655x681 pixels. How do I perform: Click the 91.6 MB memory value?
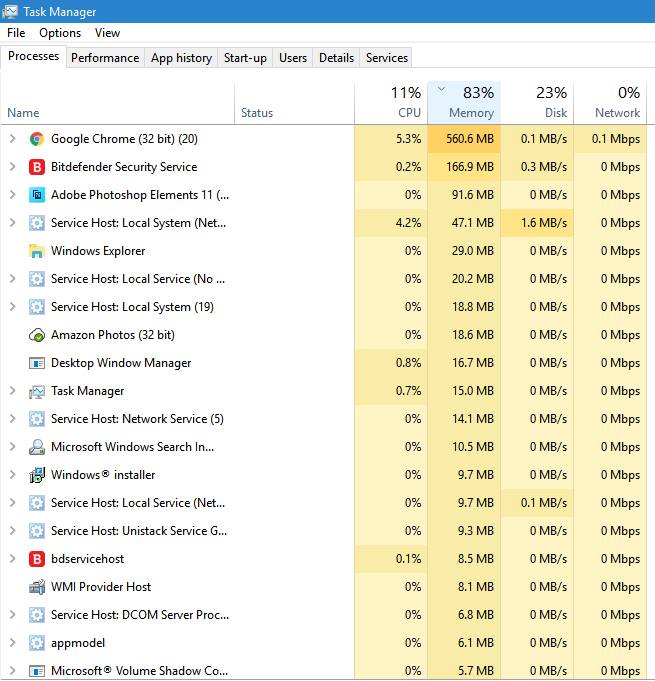tap(473, 195)
